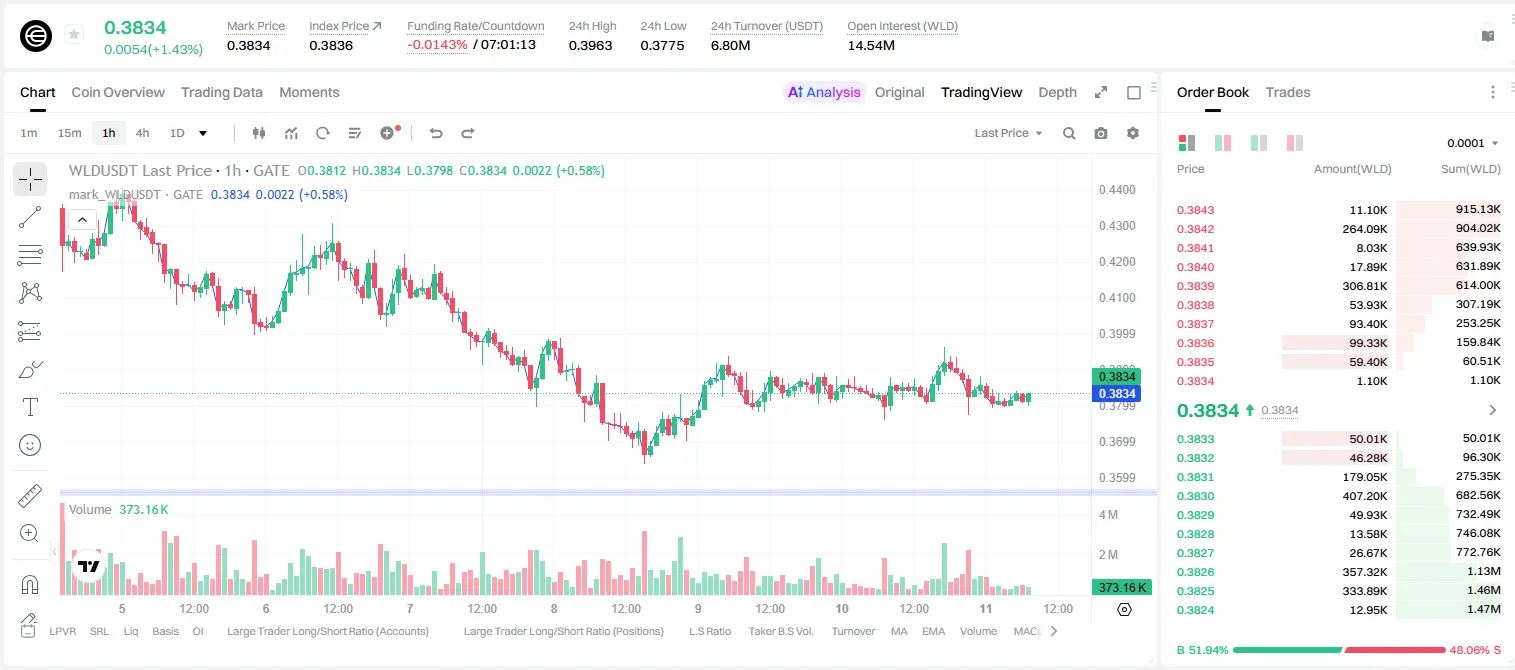Image resolution: width=1515 pixels, height=670 pixels.
Task: Open the Last Price dropdown
Action: [1008, 133]
